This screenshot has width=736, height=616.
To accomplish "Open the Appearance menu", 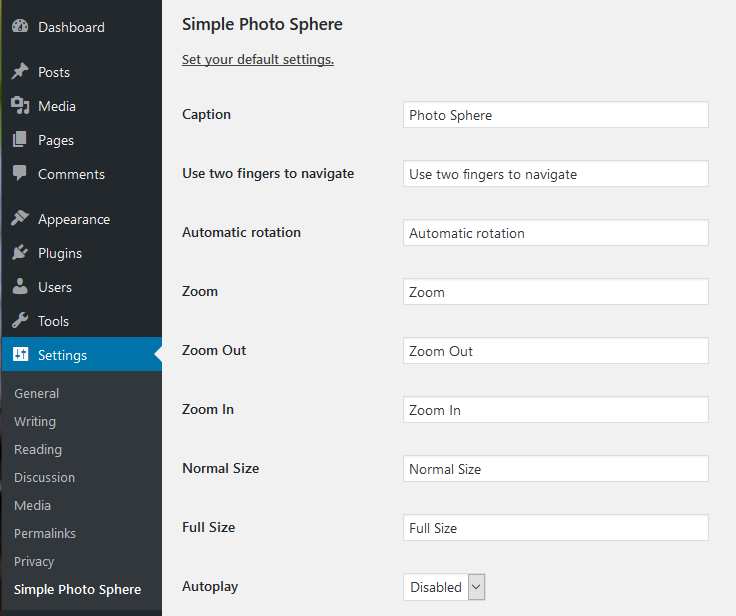I will (82, 219).
